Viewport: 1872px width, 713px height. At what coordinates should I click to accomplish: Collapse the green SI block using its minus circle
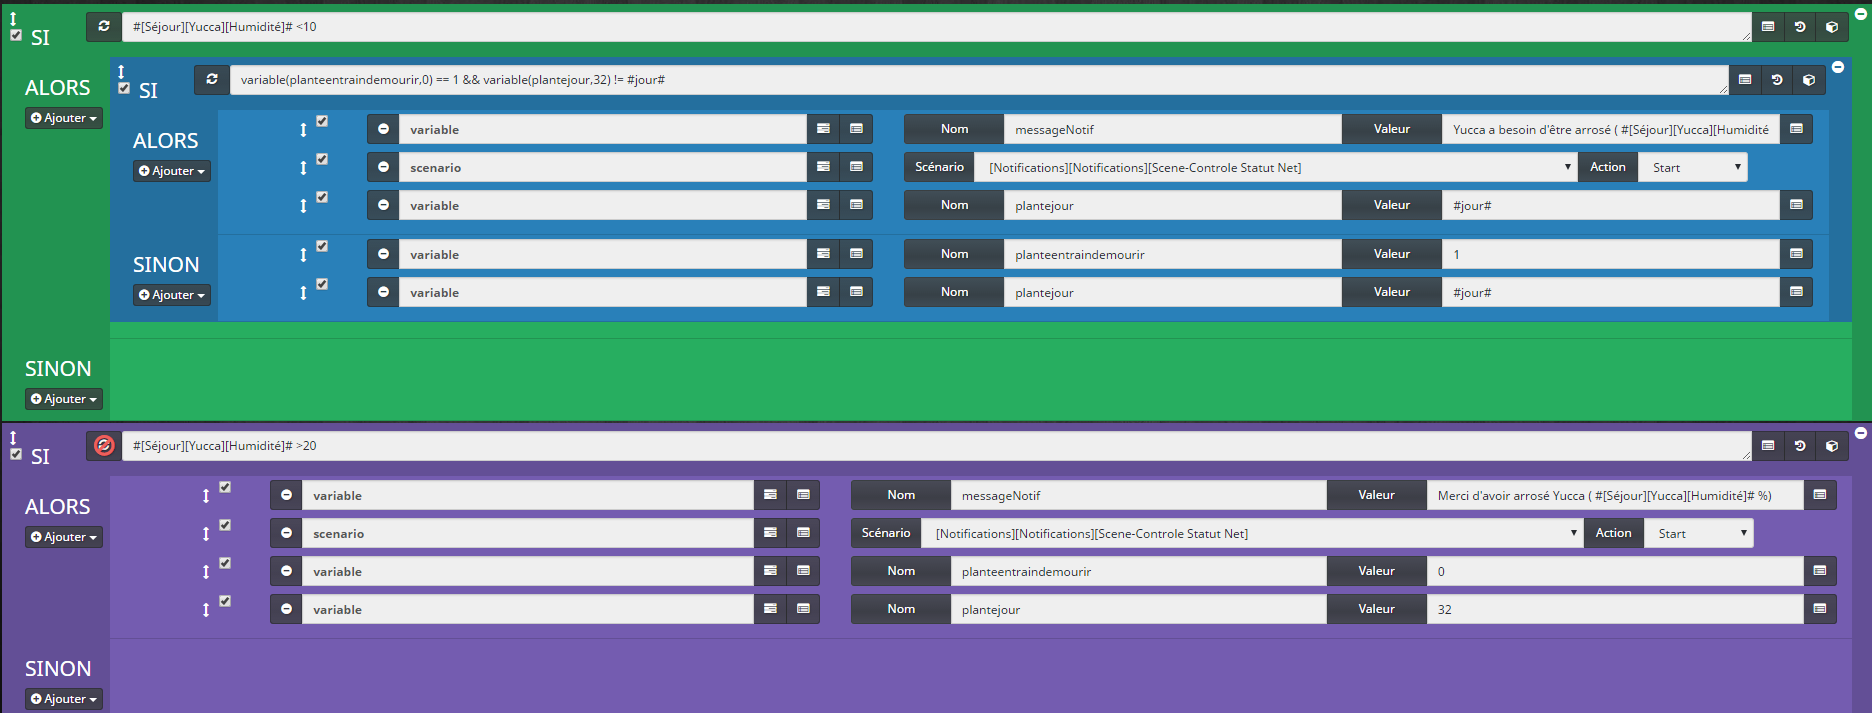coord(1861,12)
